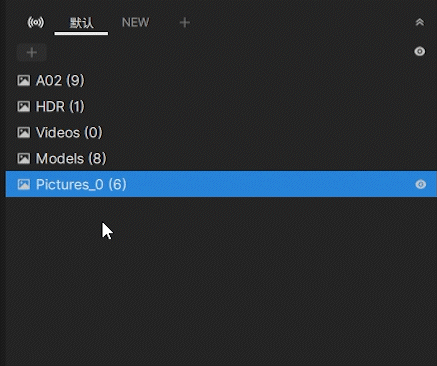This screenshot has height=366, width=437.
Task: Collapse the panel with double chevron
Action: (x=420, y=22)
